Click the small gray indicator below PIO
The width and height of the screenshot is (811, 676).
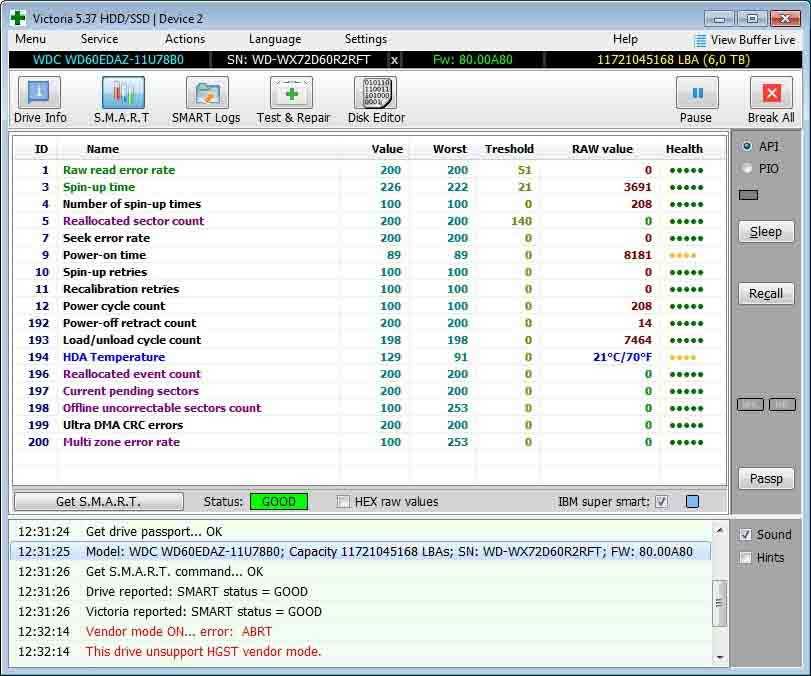(x=748, y=195)
